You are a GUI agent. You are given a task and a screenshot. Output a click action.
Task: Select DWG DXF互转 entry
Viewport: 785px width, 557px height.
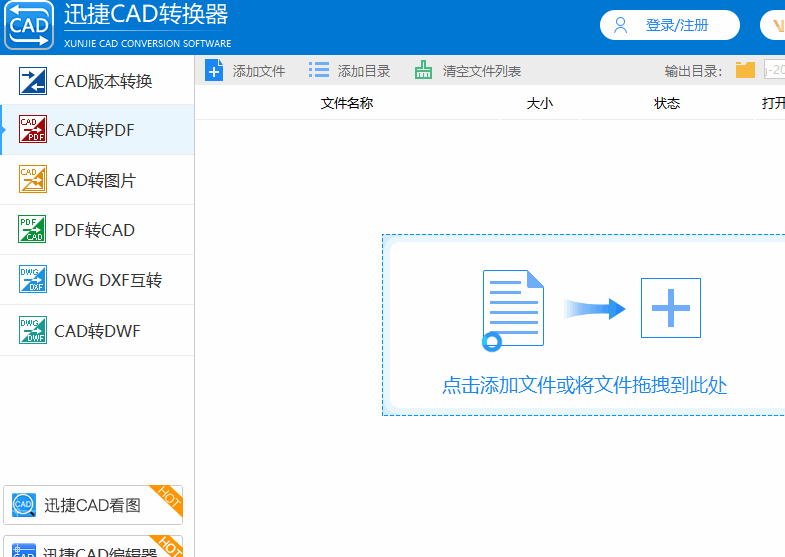(97, 280)
